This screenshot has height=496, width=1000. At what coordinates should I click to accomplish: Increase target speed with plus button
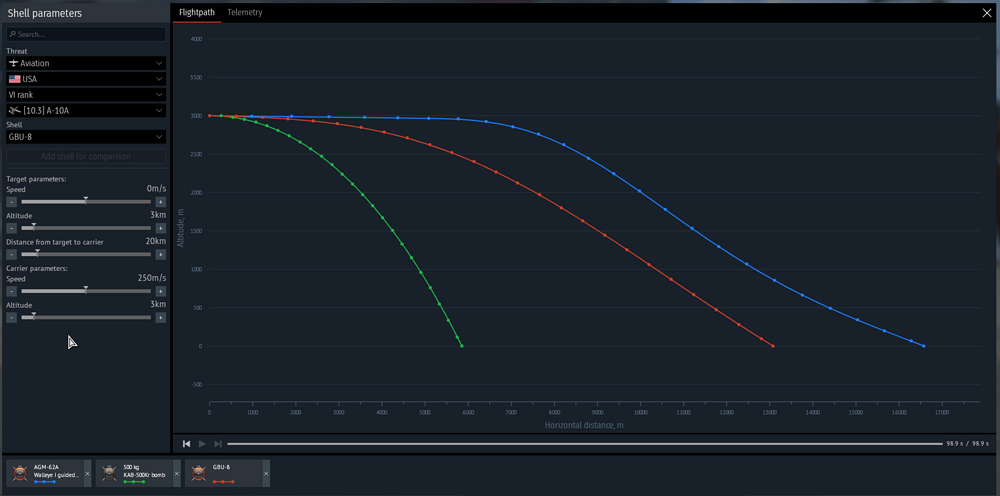coord(161,202)
